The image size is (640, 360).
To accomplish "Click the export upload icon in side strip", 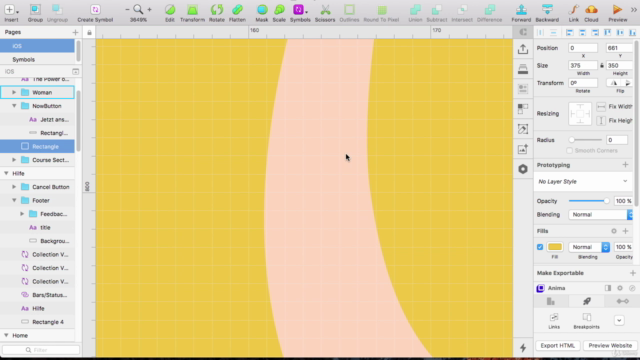I will 523,49.
